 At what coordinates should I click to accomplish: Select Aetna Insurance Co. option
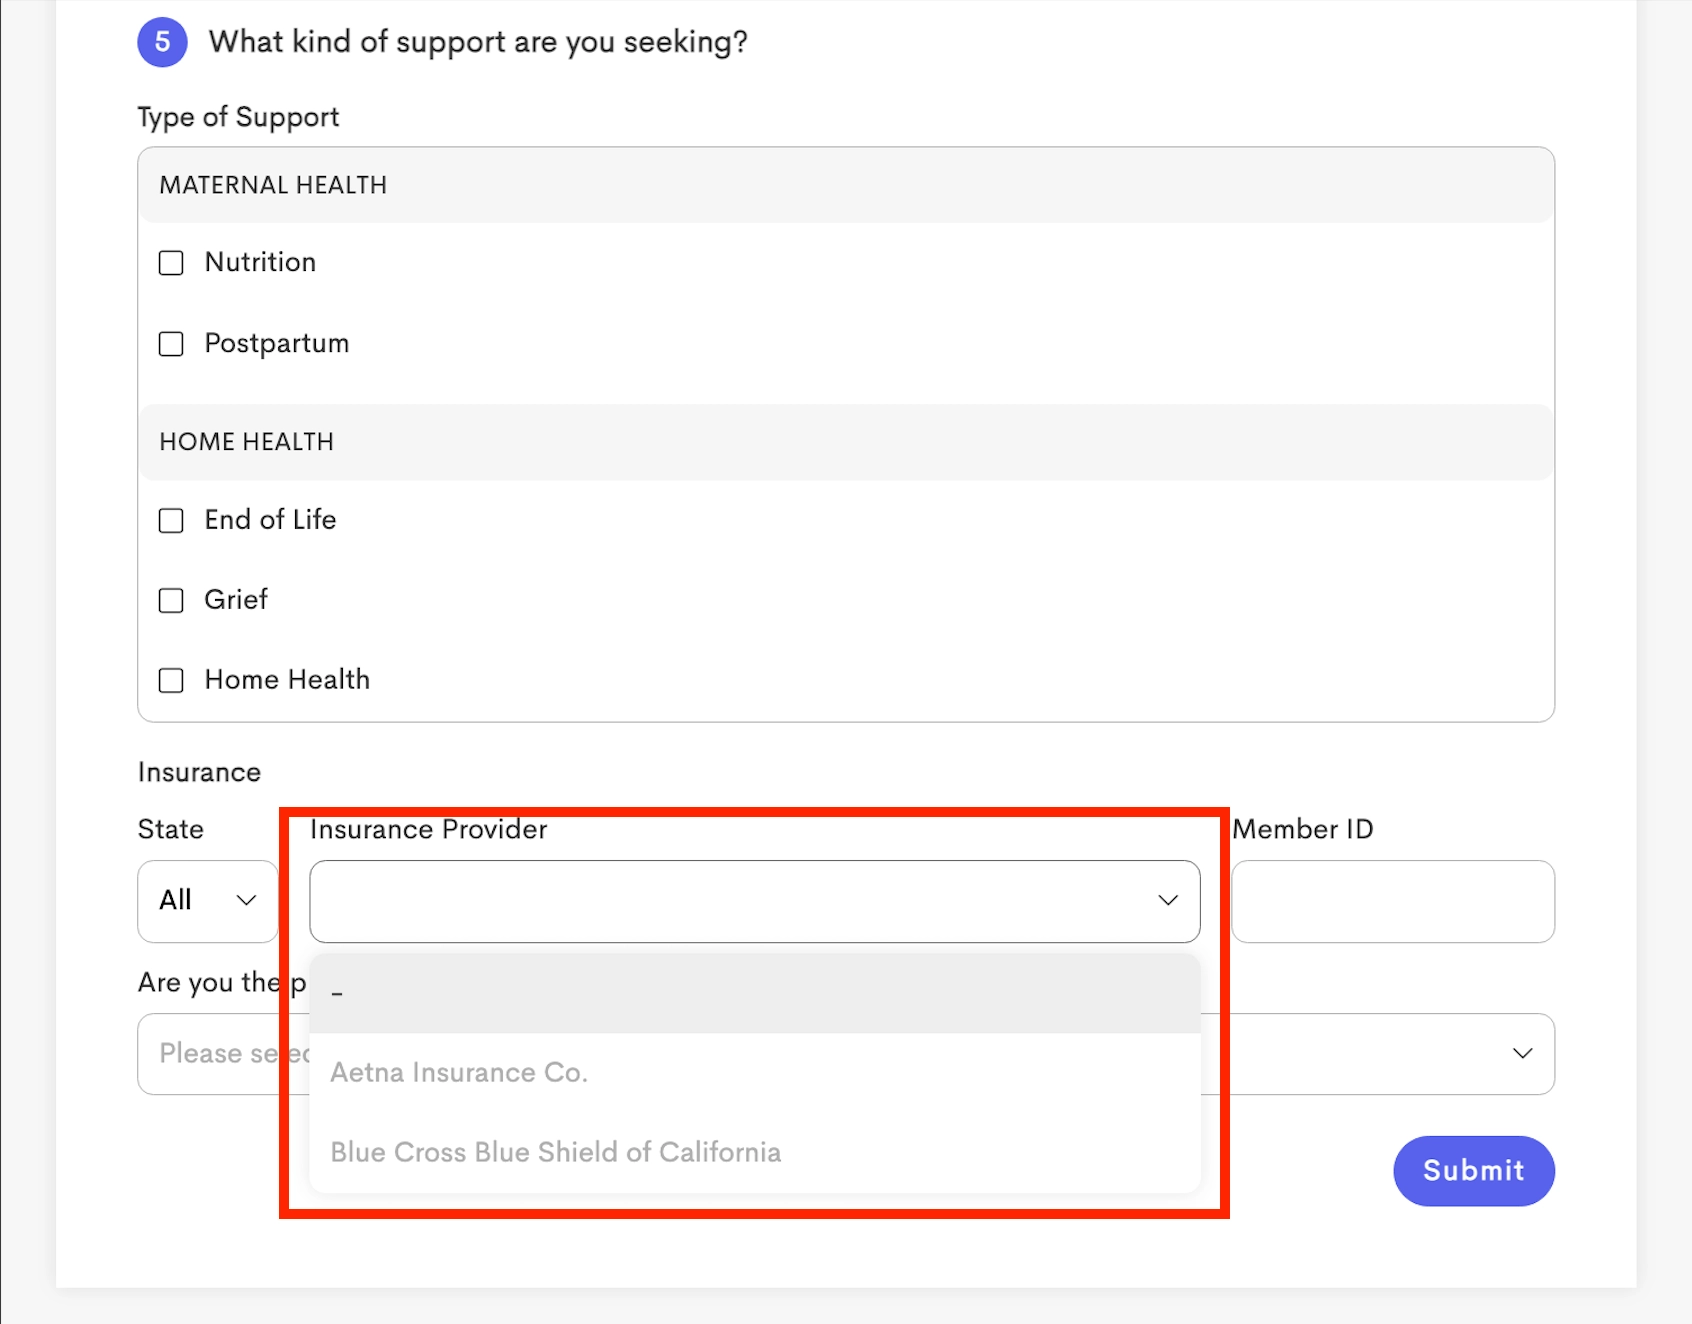[x=755, y=1073]
